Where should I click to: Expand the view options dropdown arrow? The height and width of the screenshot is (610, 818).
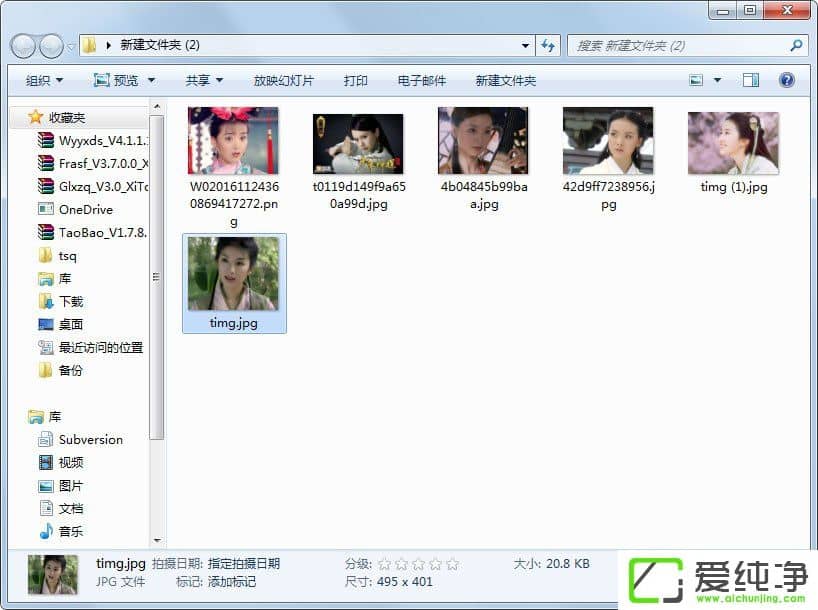point(717,80)
